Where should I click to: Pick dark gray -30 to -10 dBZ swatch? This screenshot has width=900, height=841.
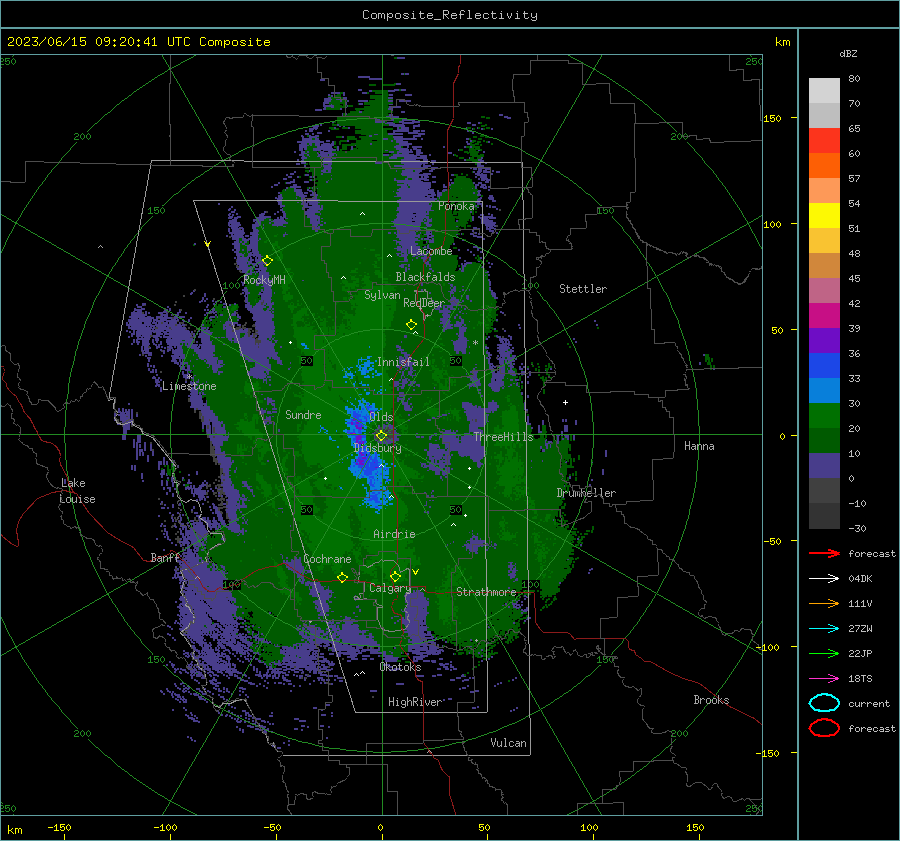(x=824, y=516)
